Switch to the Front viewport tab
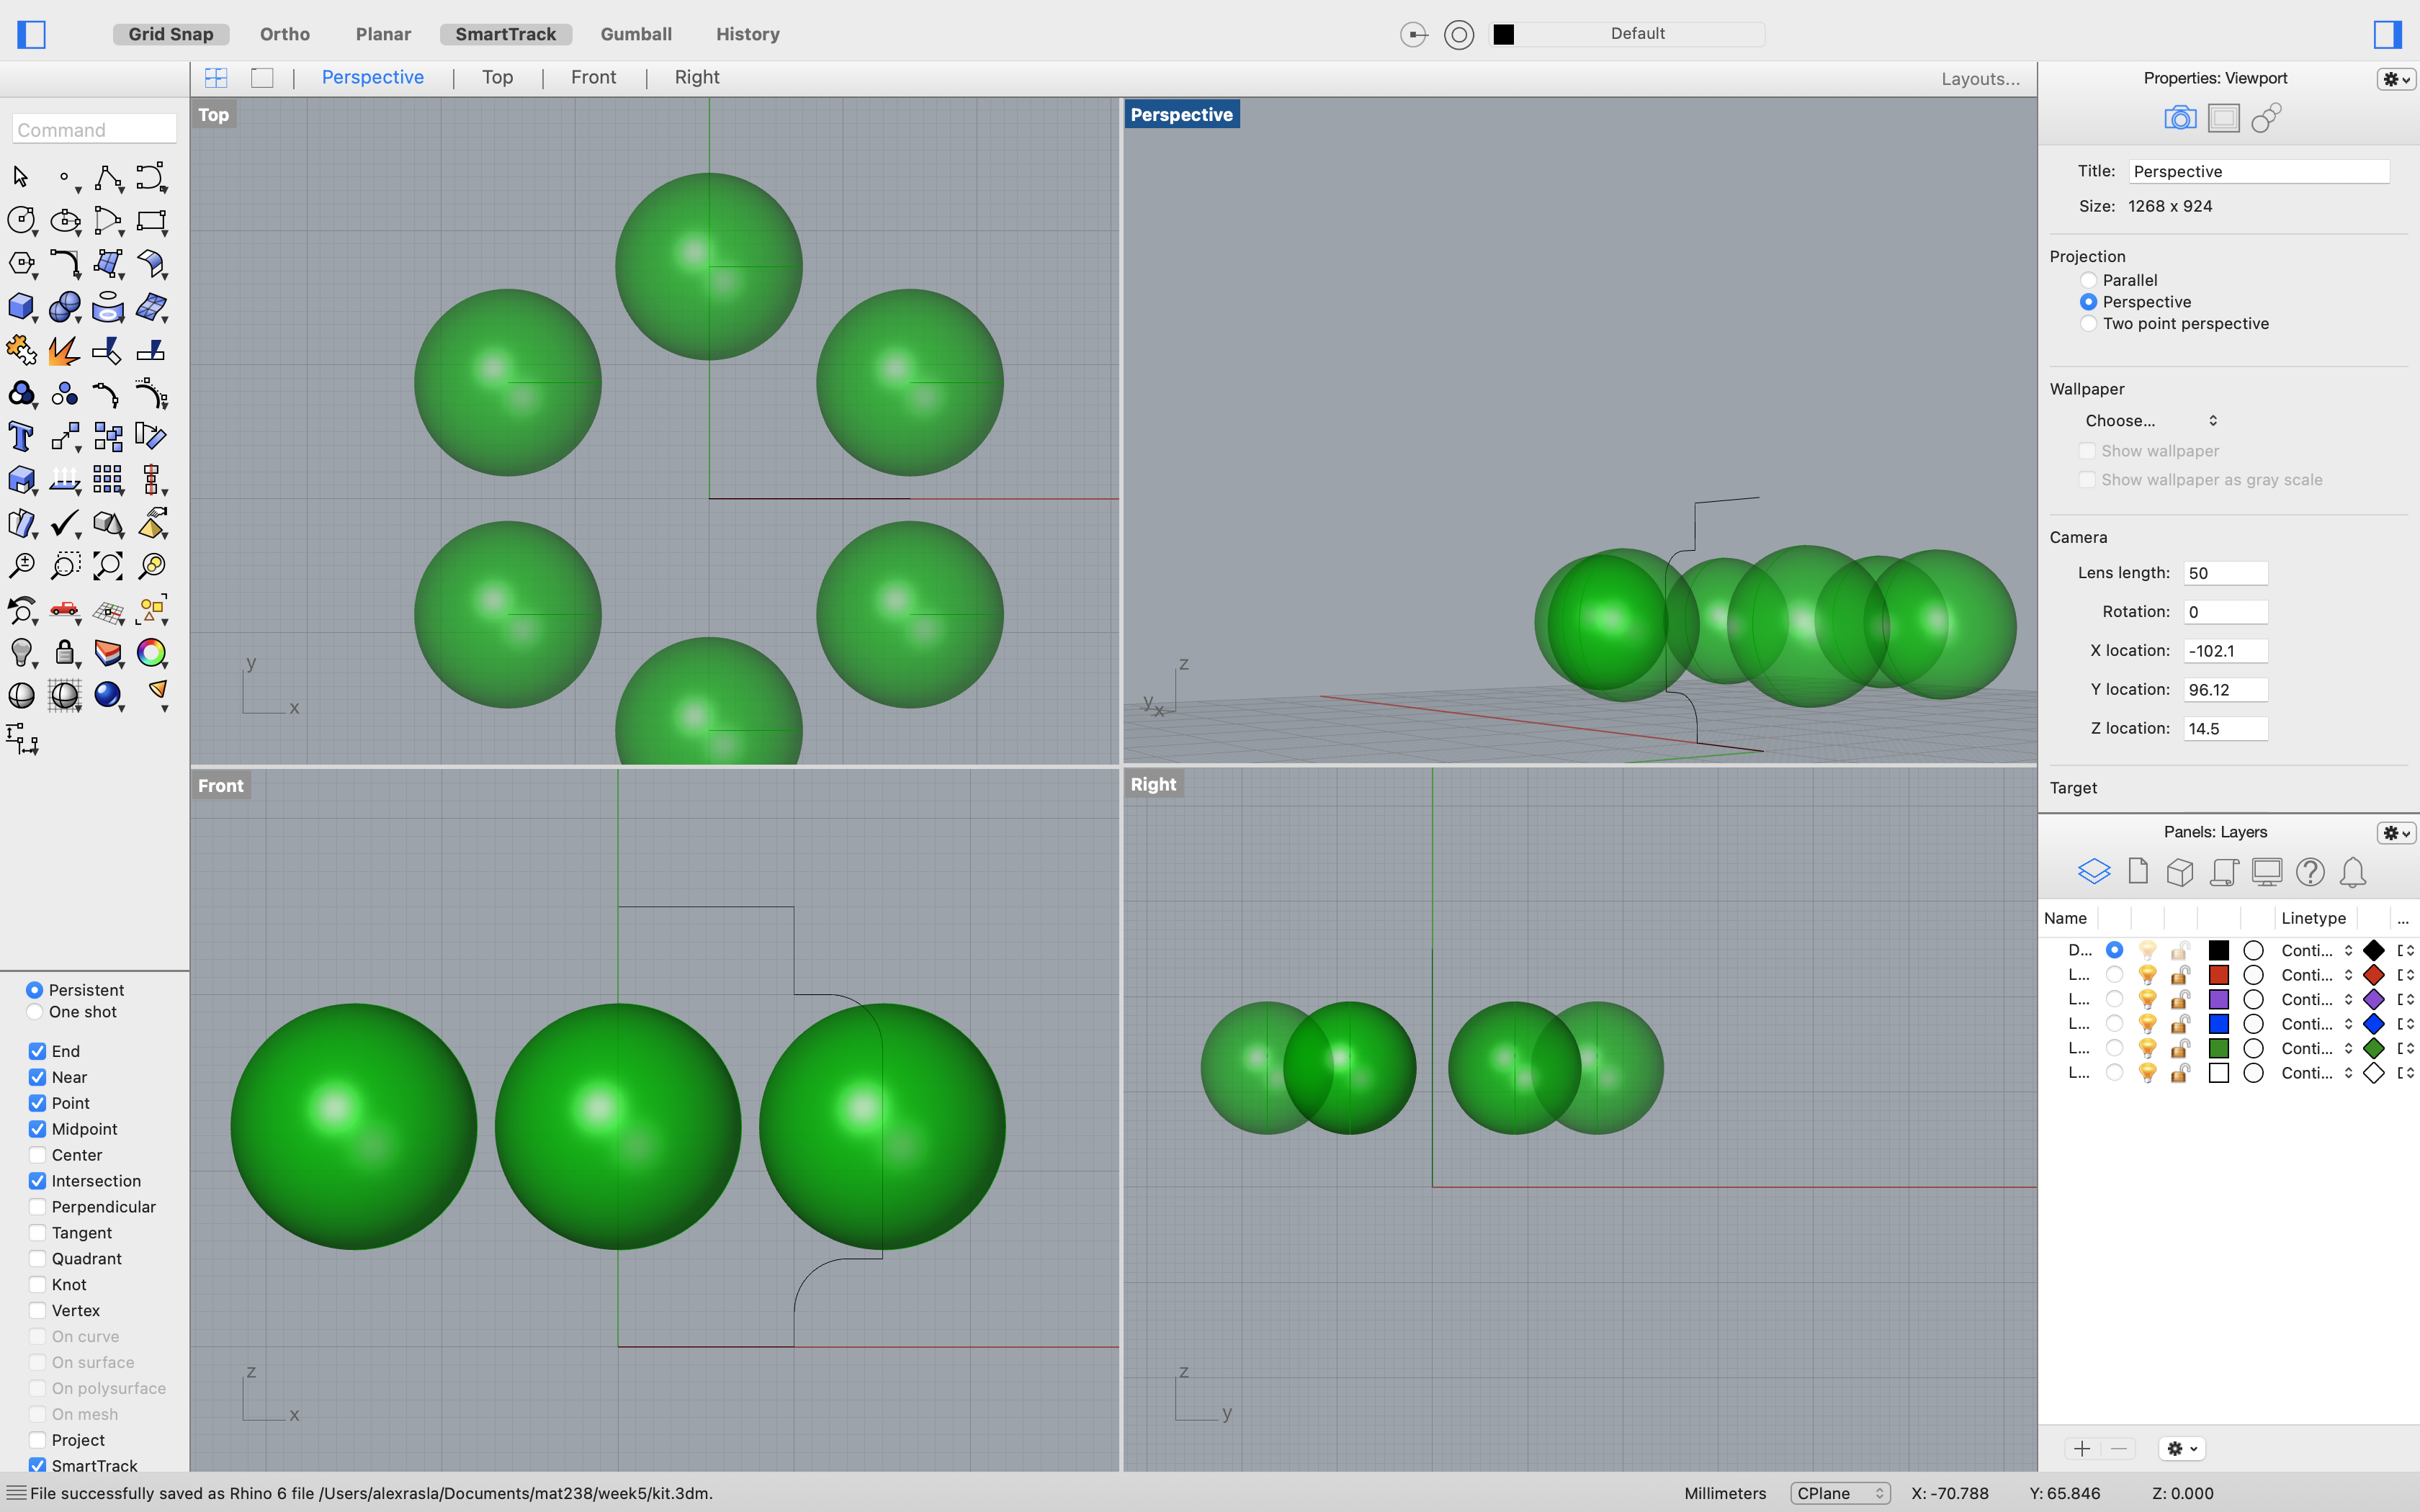Screen dimensions: 2420x1512 click(x=592, y=77)
